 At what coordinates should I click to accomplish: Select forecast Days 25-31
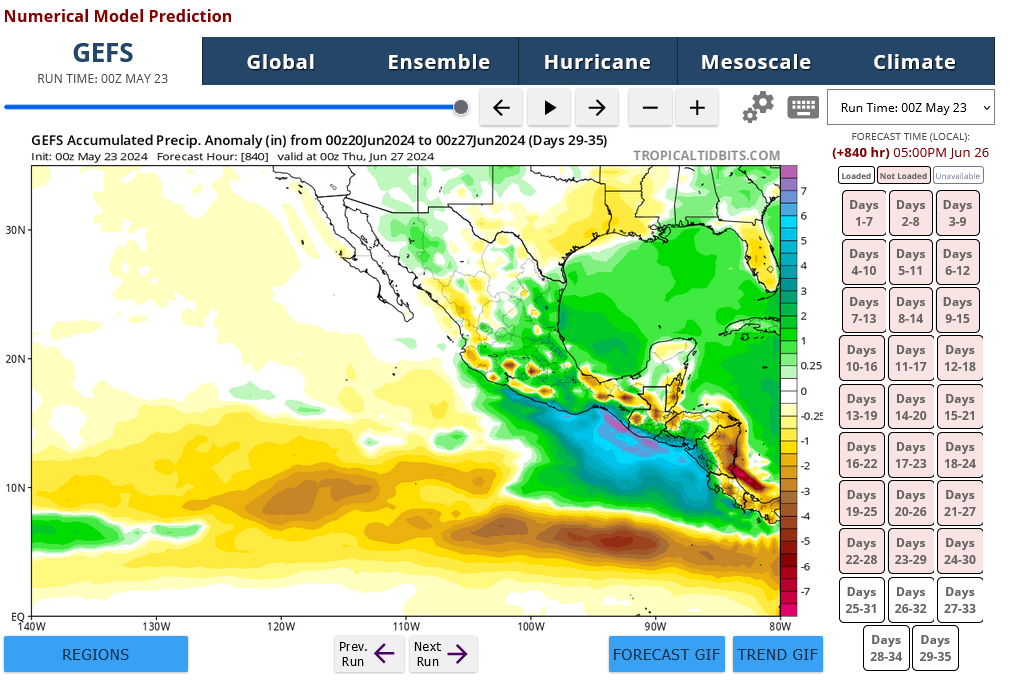(x=862, y=600)
